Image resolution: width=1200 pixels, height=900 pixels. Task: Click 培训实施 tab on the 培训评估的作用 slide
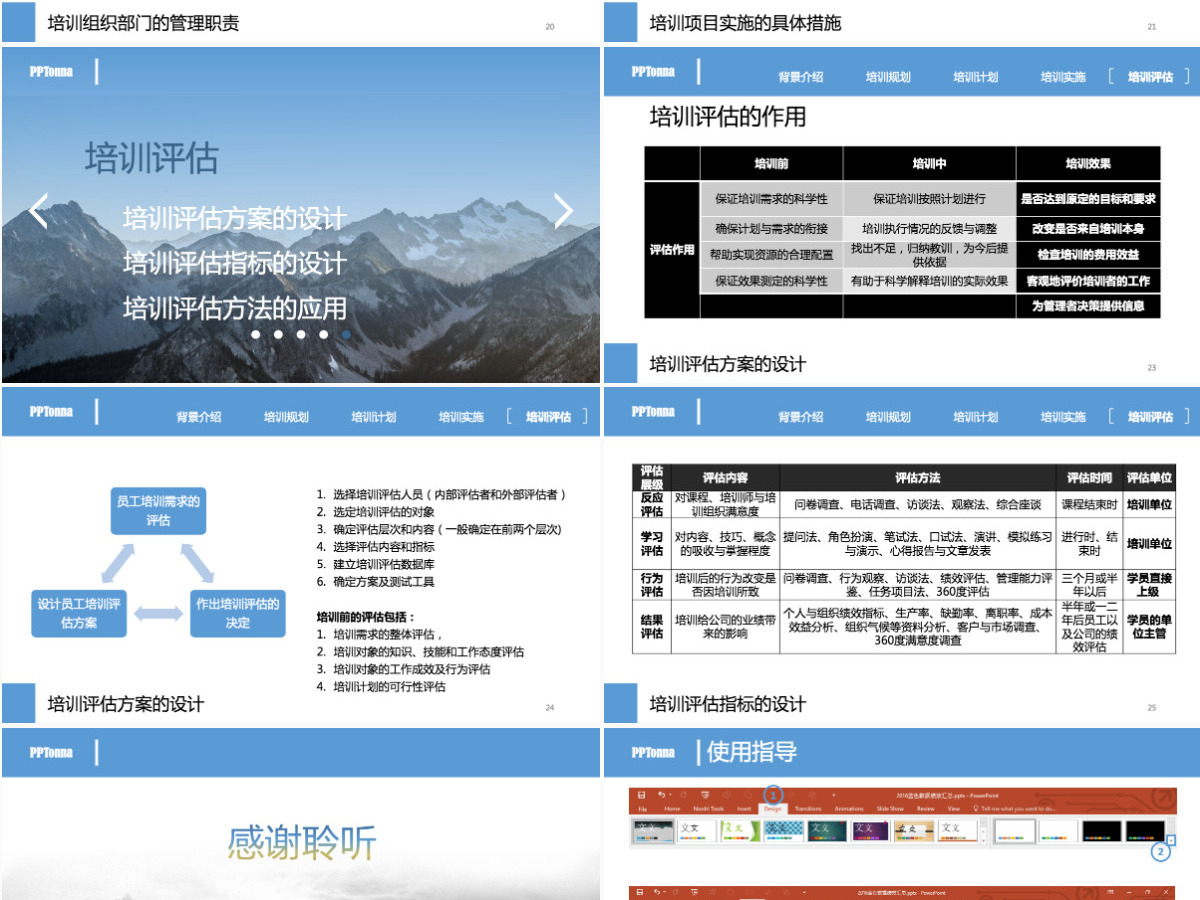[1062, 77]
